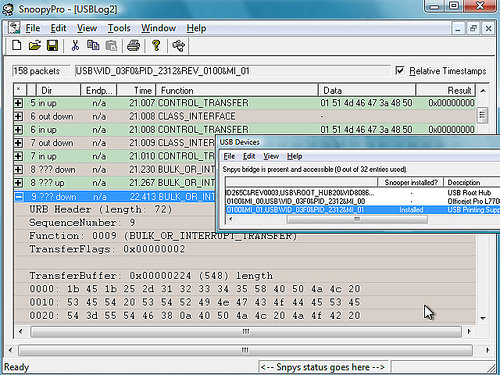500x375 pixels.
Task: Open the View menu in USB Devices window
Action: pos(271,156)
